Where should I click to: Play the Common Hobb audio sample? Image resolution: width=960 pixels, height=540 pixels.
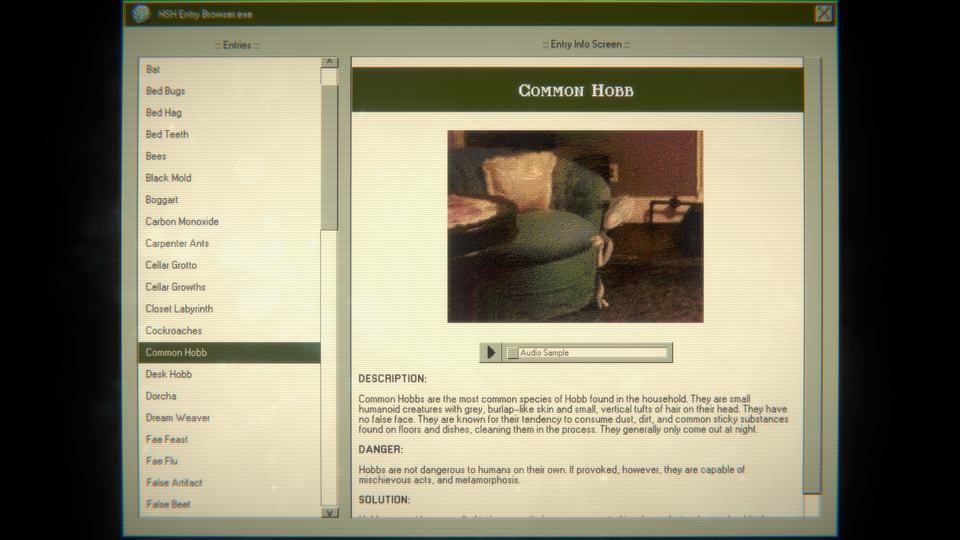490,353
